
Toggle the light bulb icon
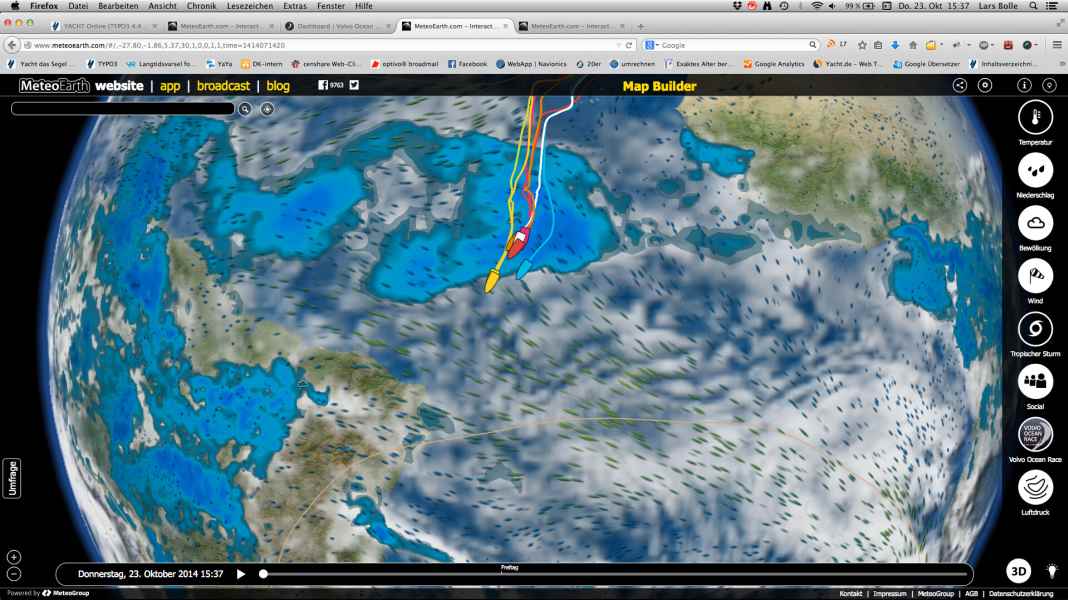(x=1052, y=571)
